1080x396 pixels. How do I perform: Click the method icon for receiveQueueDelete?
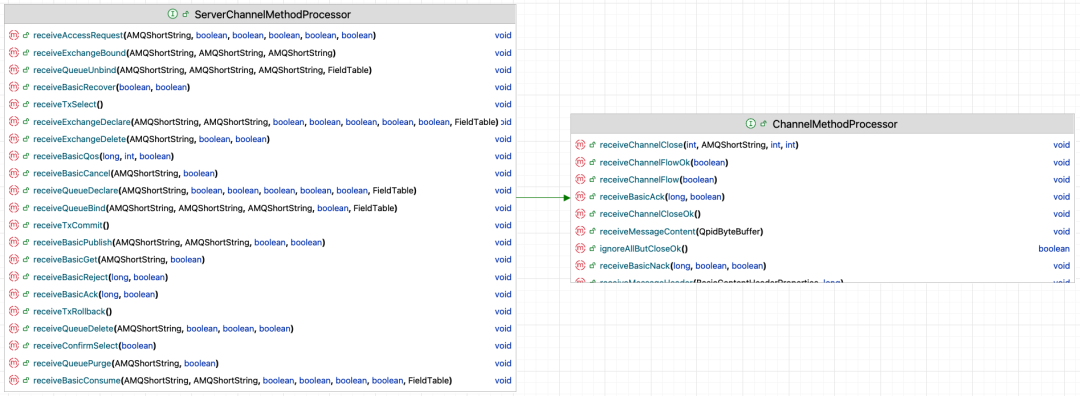tap(14, 328)
